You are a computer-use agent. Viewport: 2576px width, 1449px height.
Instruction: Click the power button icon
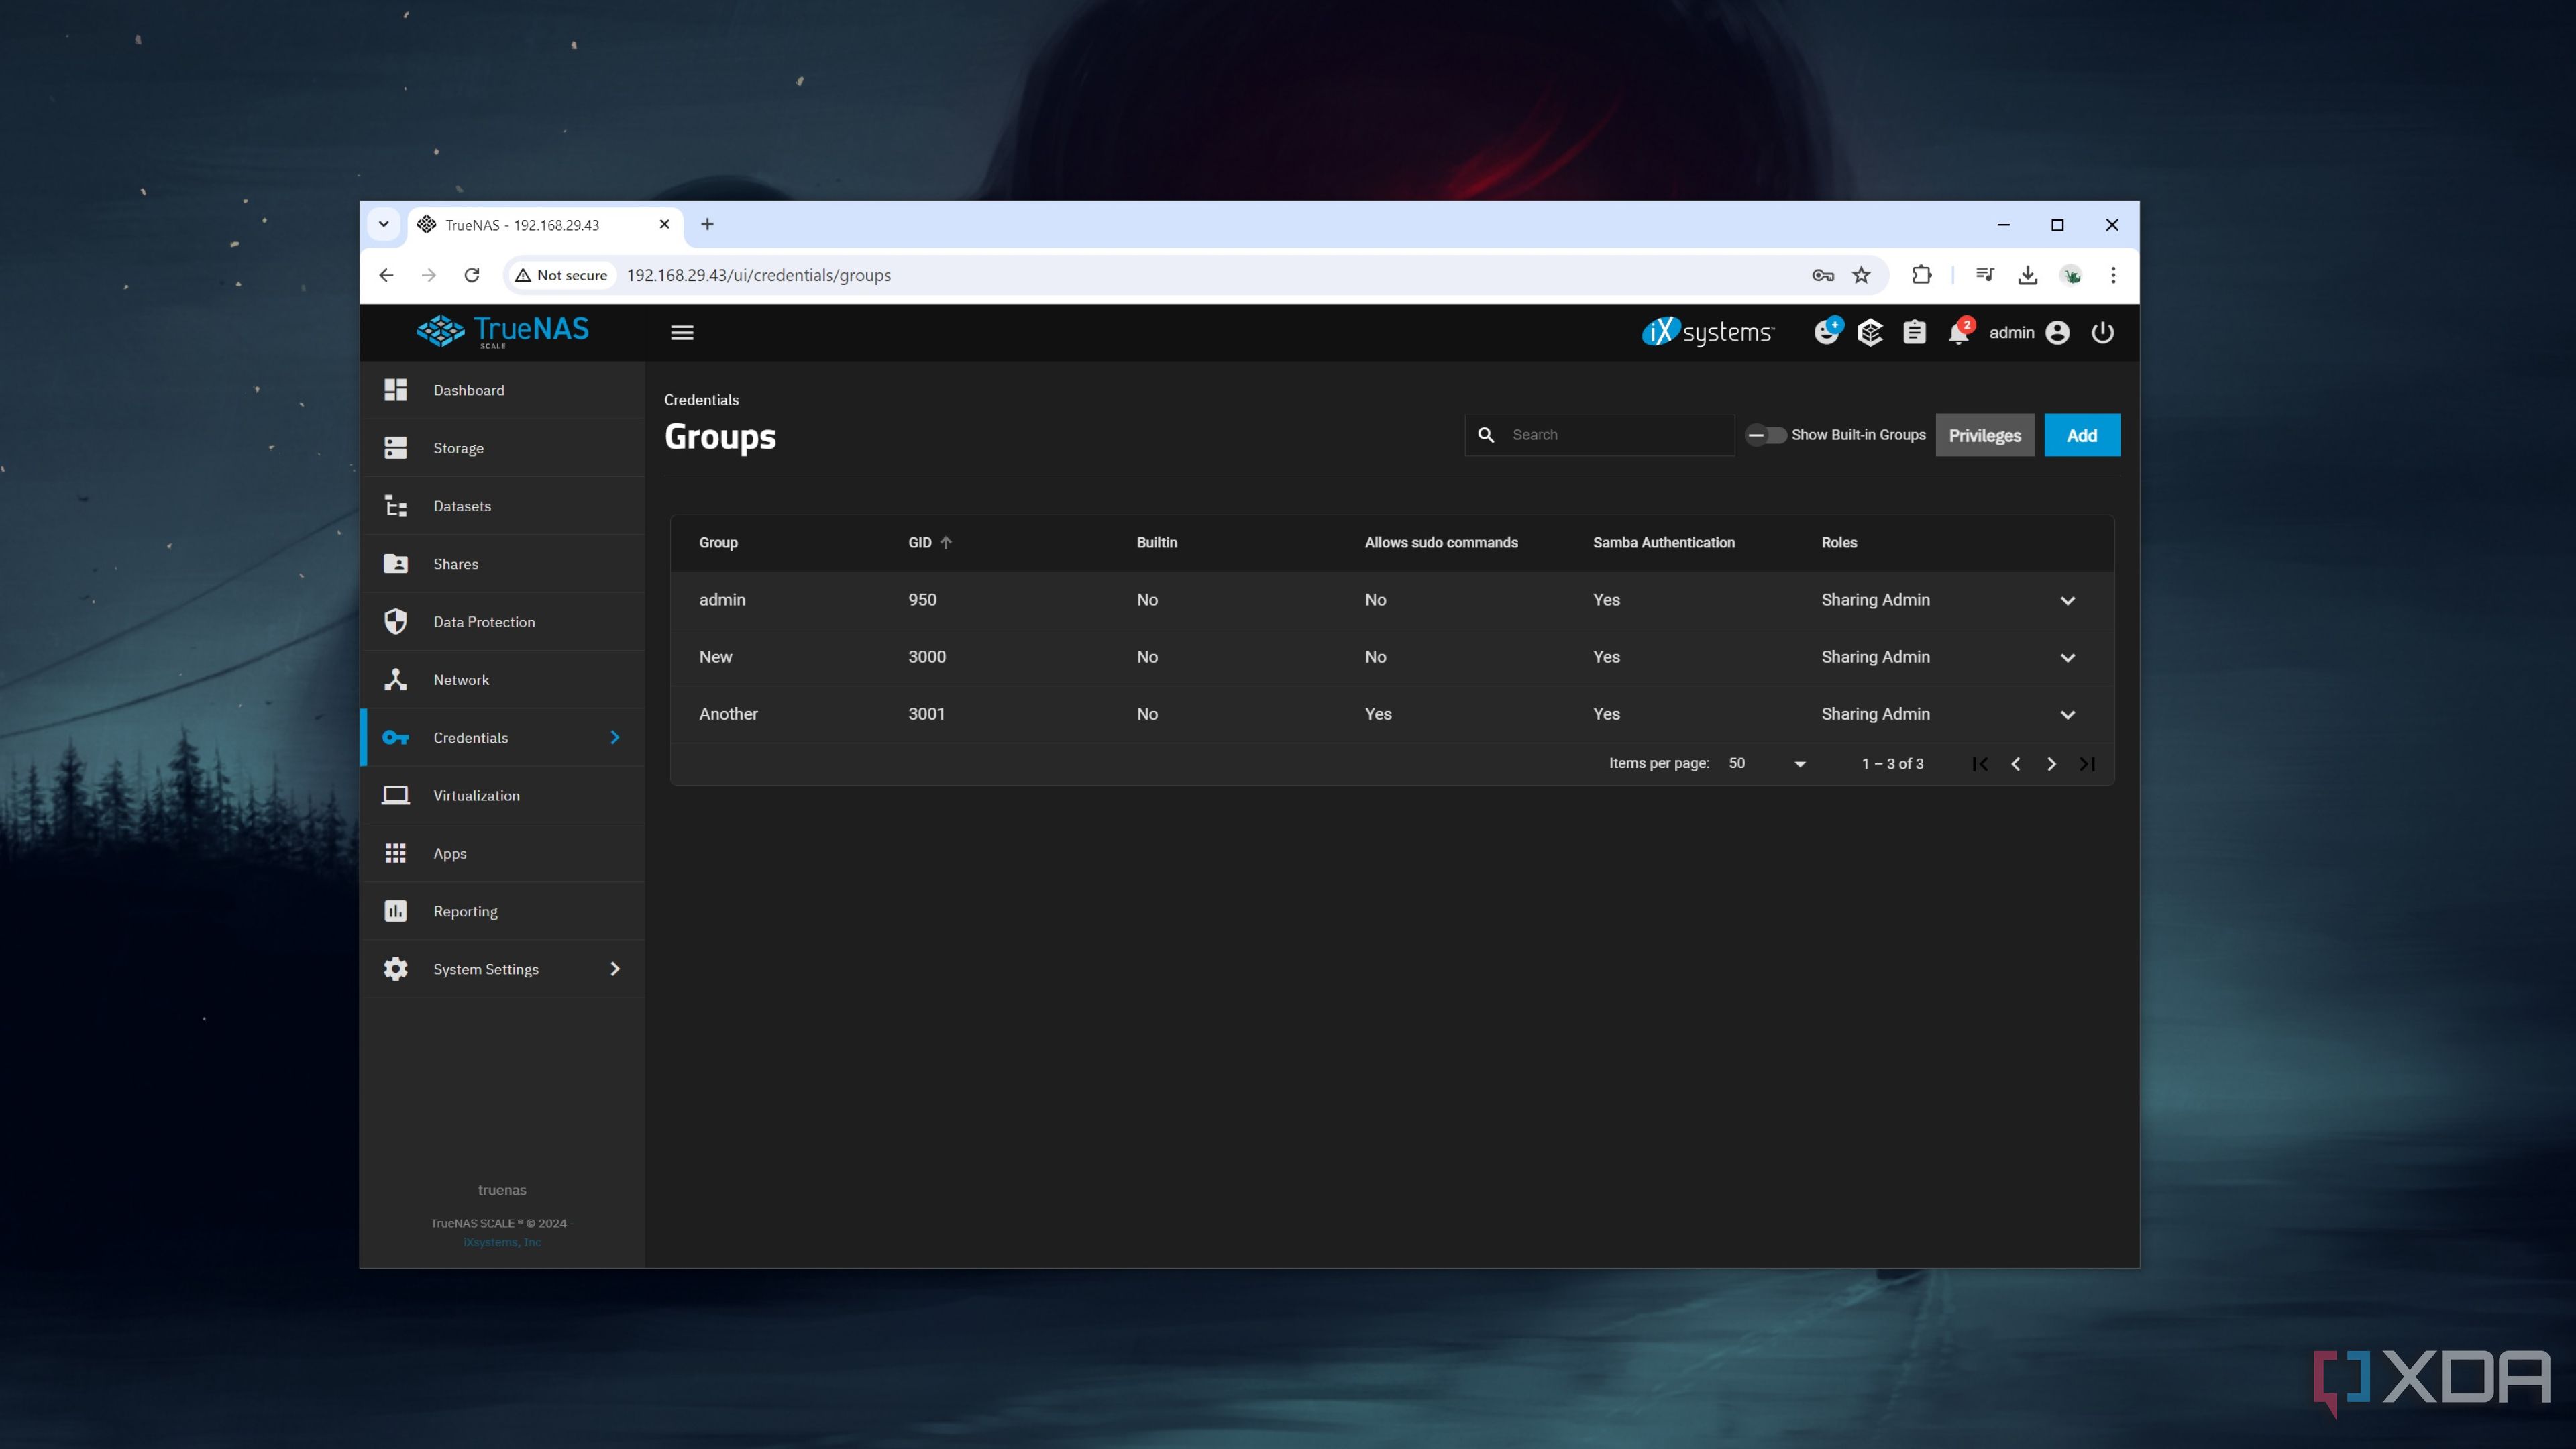pos(2102,333)
